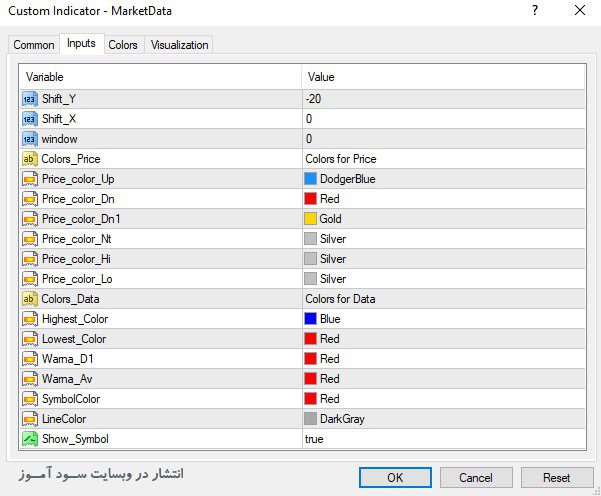Select the LineColor variable name
Screen dimensions: 601x496
(64, 419)
